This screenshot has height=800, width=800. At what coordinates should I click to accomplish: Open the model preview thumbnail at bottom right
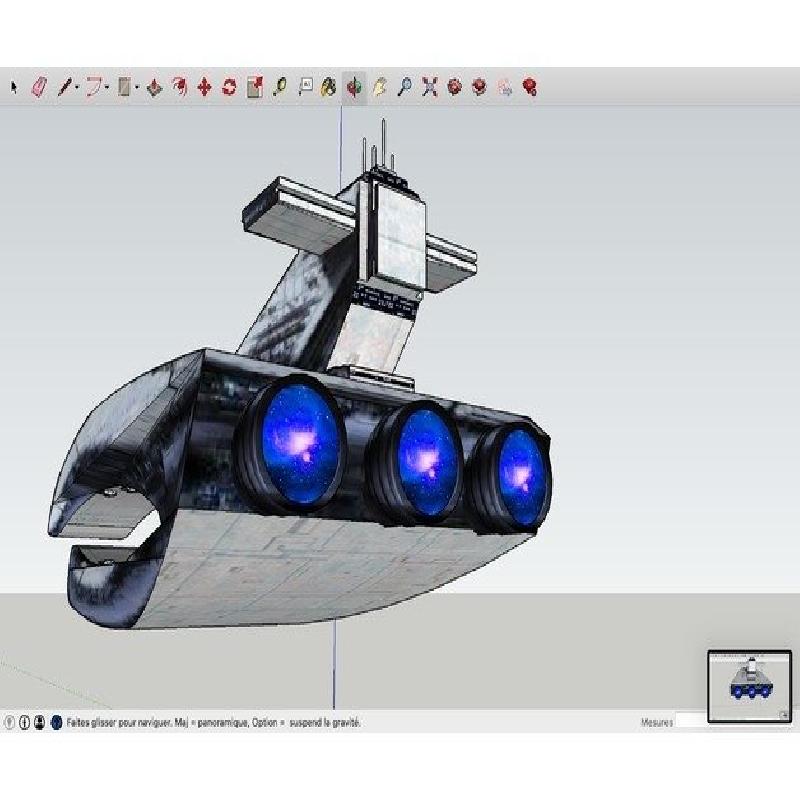coord(749,686)
